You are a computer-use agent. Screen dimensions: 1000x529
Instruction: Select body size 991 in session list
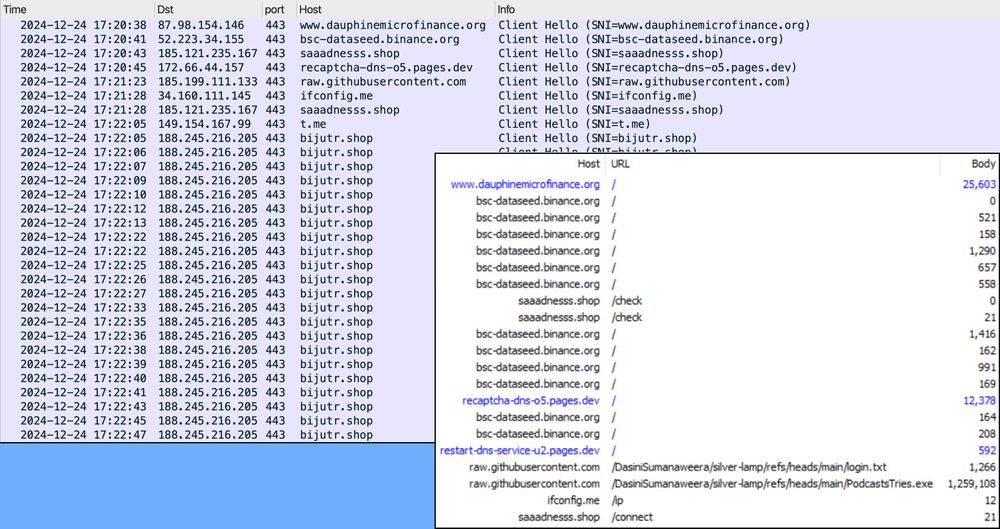[x=987, y=368]
